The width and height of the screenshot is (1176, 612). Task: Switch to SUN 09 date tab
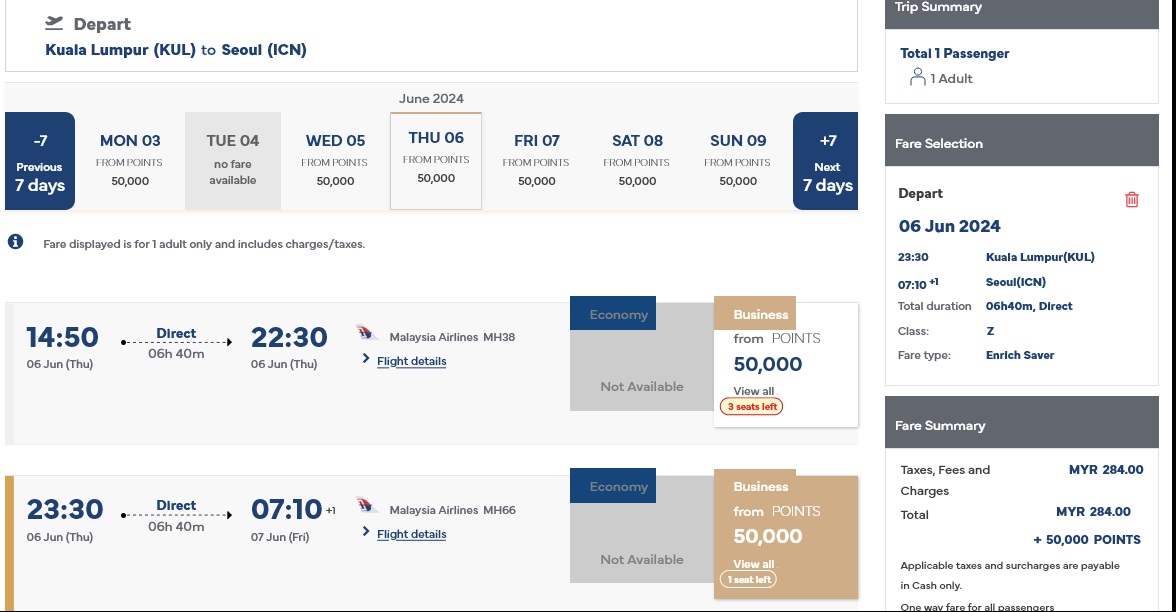point(738,160)
